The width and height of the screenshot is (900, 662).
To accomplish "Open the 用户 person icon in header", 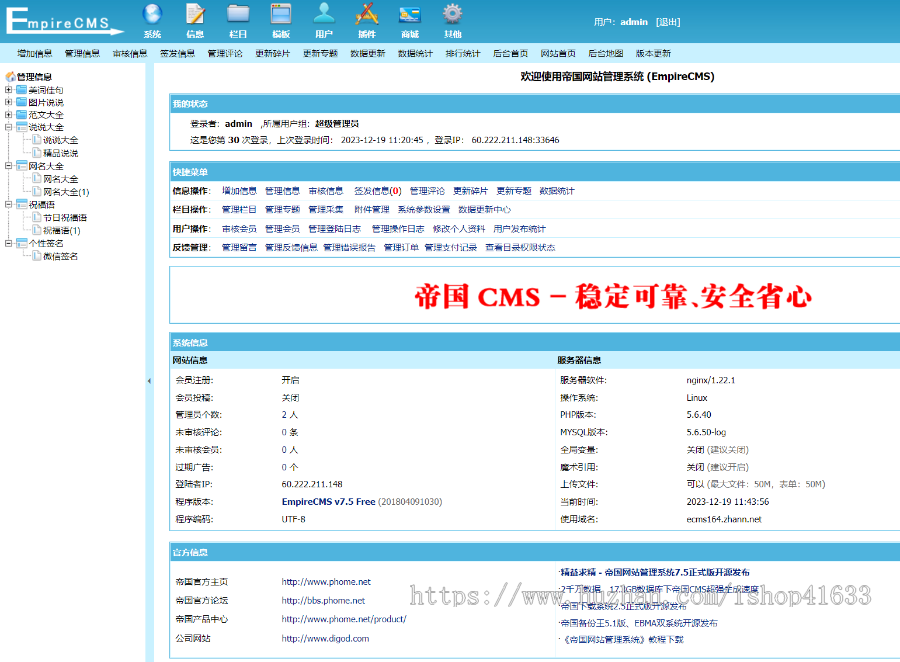I will [x=324, y=14].
